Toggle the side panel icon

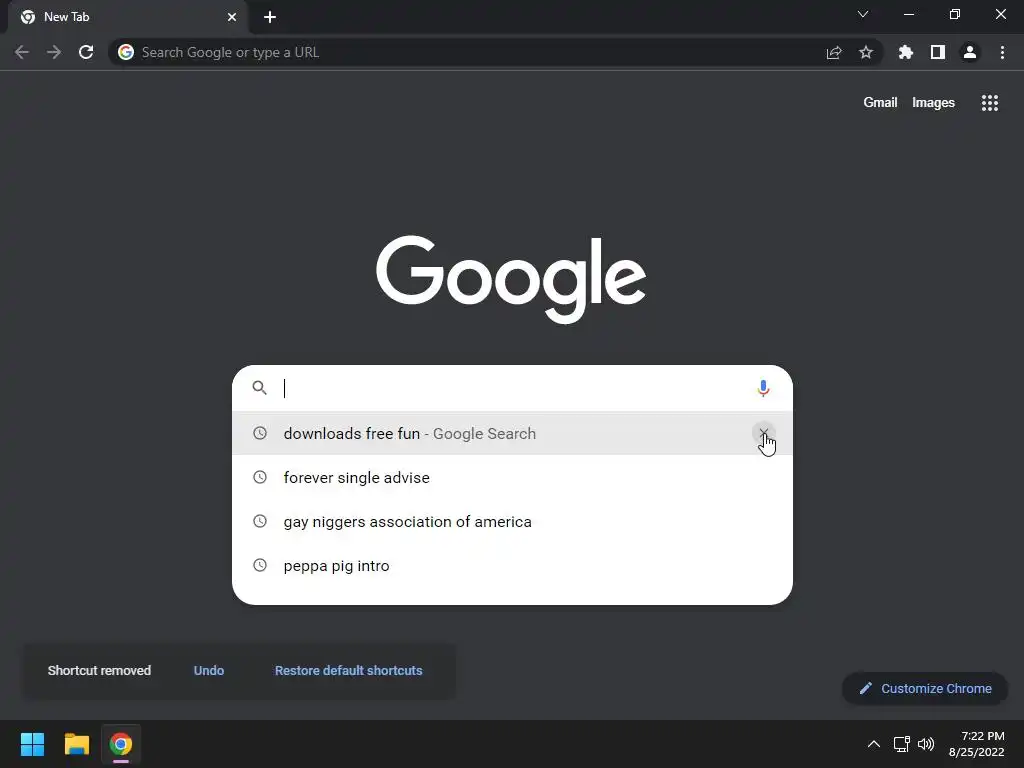click(x=938, y=52)
